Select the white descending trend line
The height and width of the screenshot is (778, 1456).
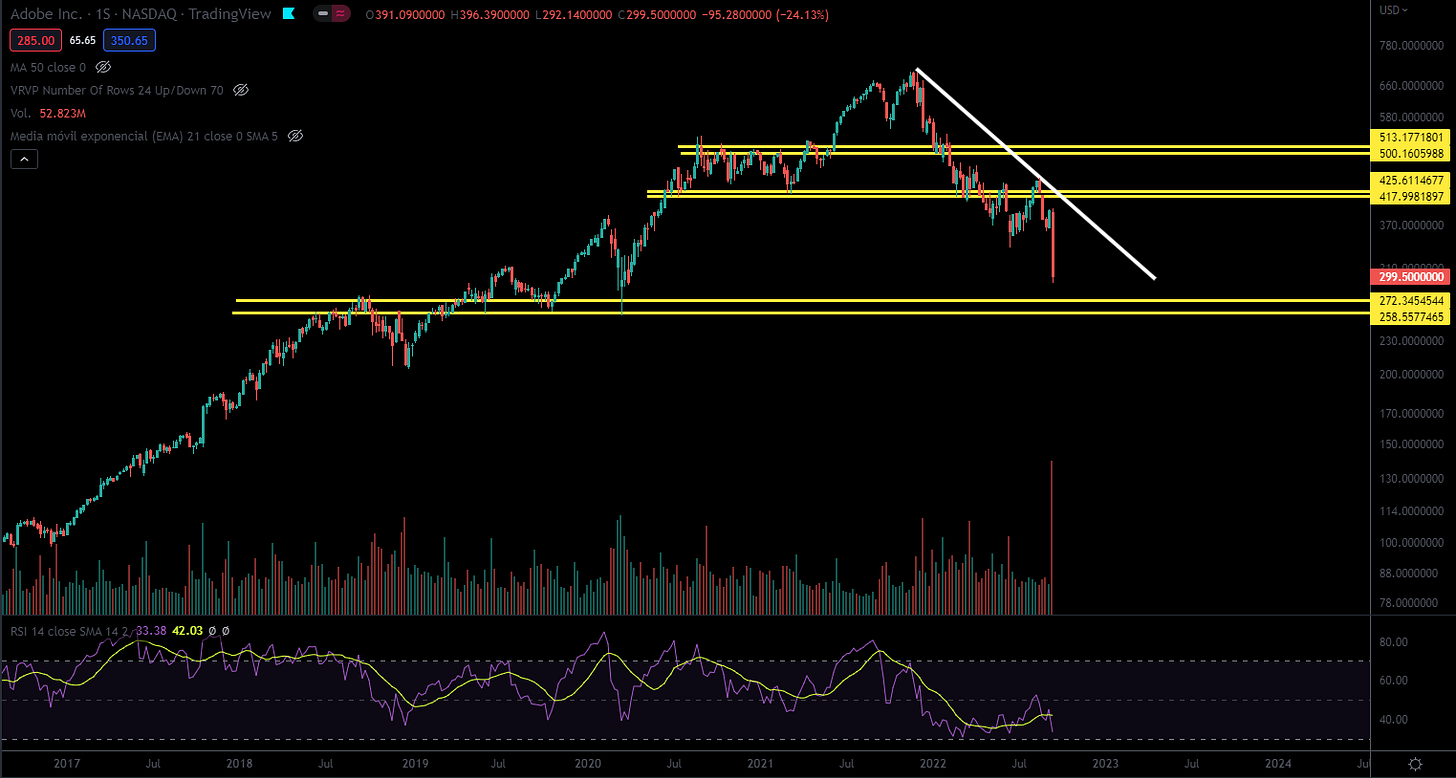(1036, 173)
